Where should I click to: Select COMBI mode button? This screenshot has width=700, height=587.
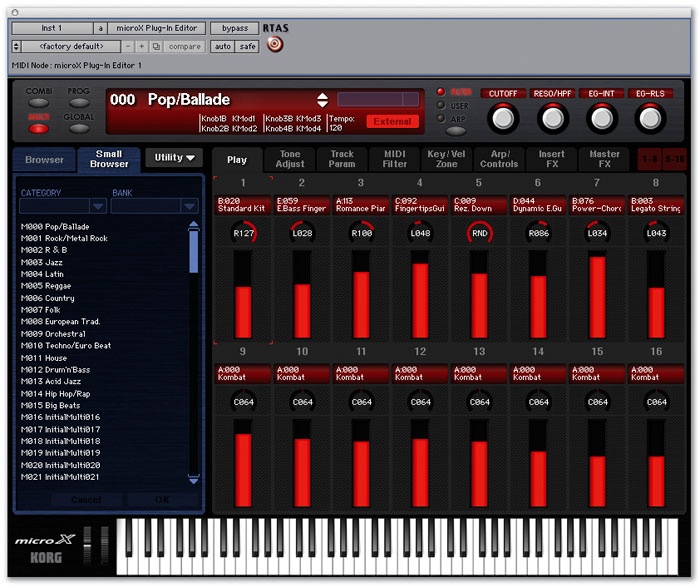click(38, 103)
